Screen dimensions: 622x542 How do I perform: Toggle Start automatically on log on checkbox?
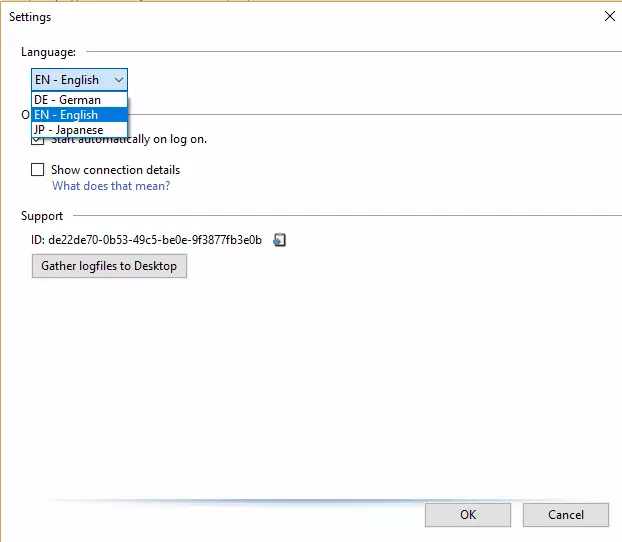[38, 141]
